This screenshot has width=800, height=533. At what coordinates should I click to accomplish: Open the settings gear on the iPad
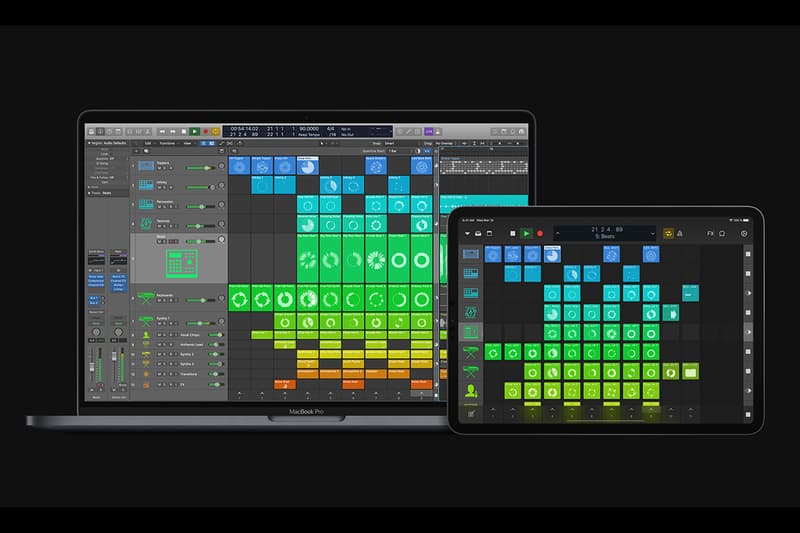[x=745, y=233]
